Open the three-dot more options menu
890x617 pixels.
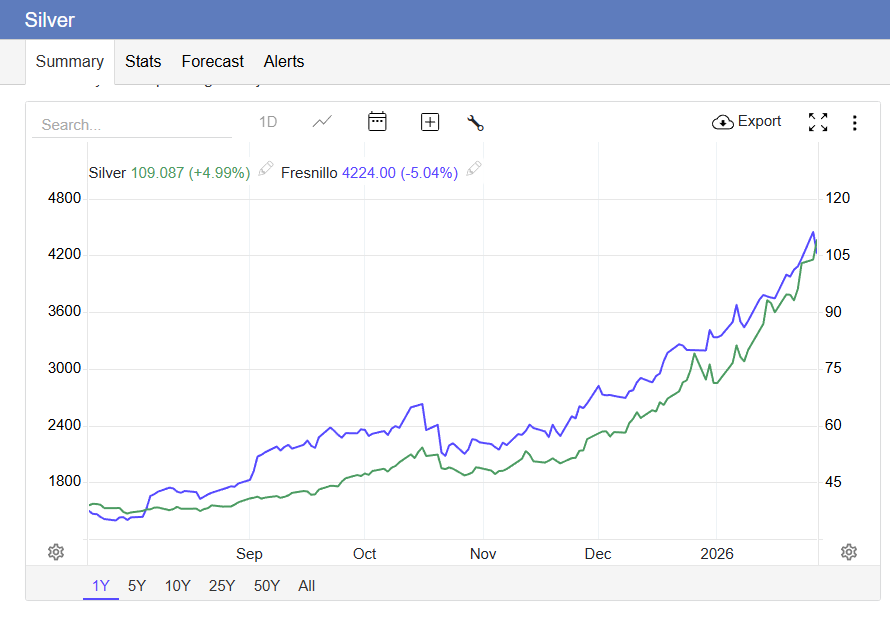[x=854, y=123]
